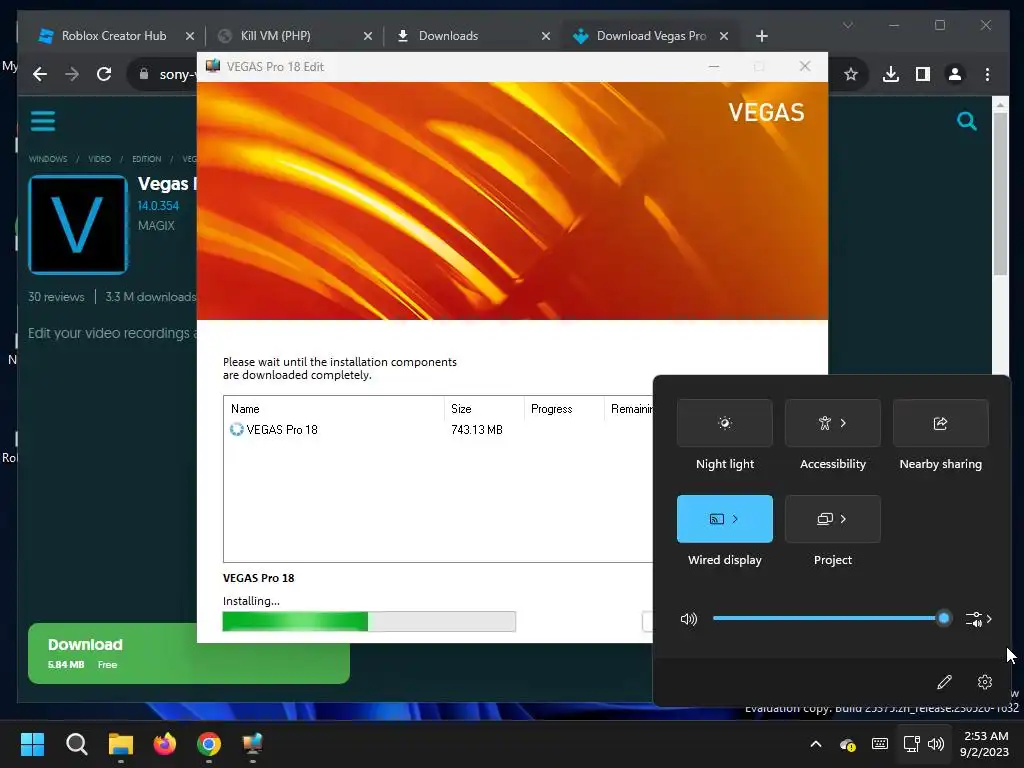Click the Size column header

(x=484, y=409)
